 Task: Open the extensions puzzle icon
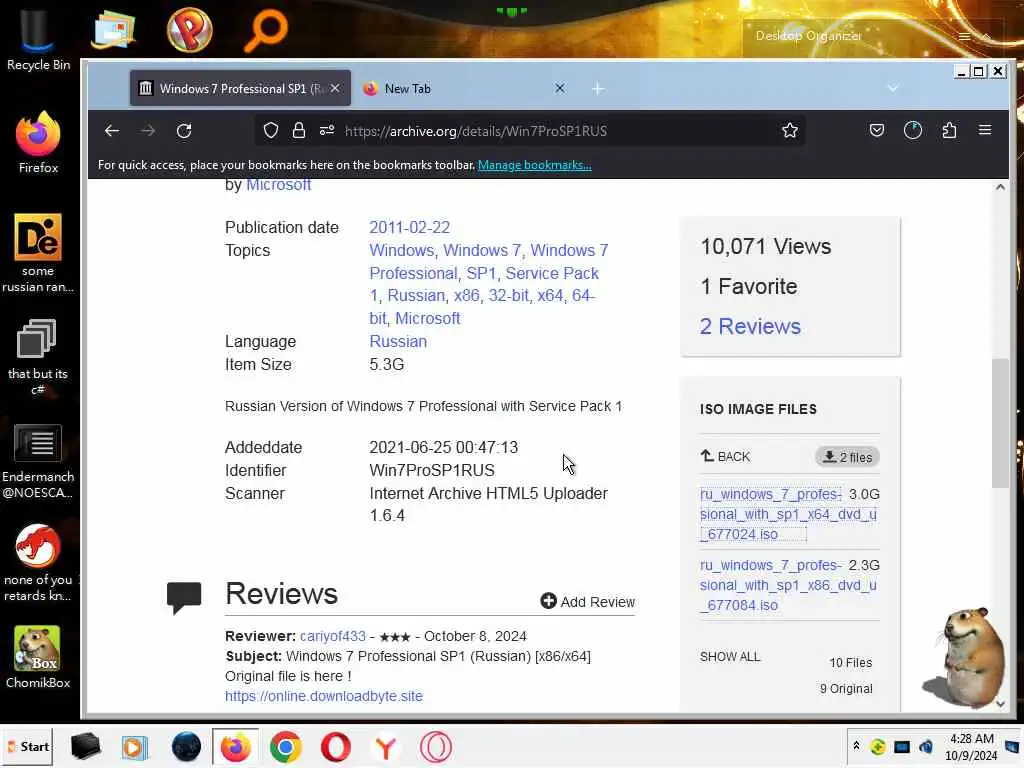click(x=949, y=131)
